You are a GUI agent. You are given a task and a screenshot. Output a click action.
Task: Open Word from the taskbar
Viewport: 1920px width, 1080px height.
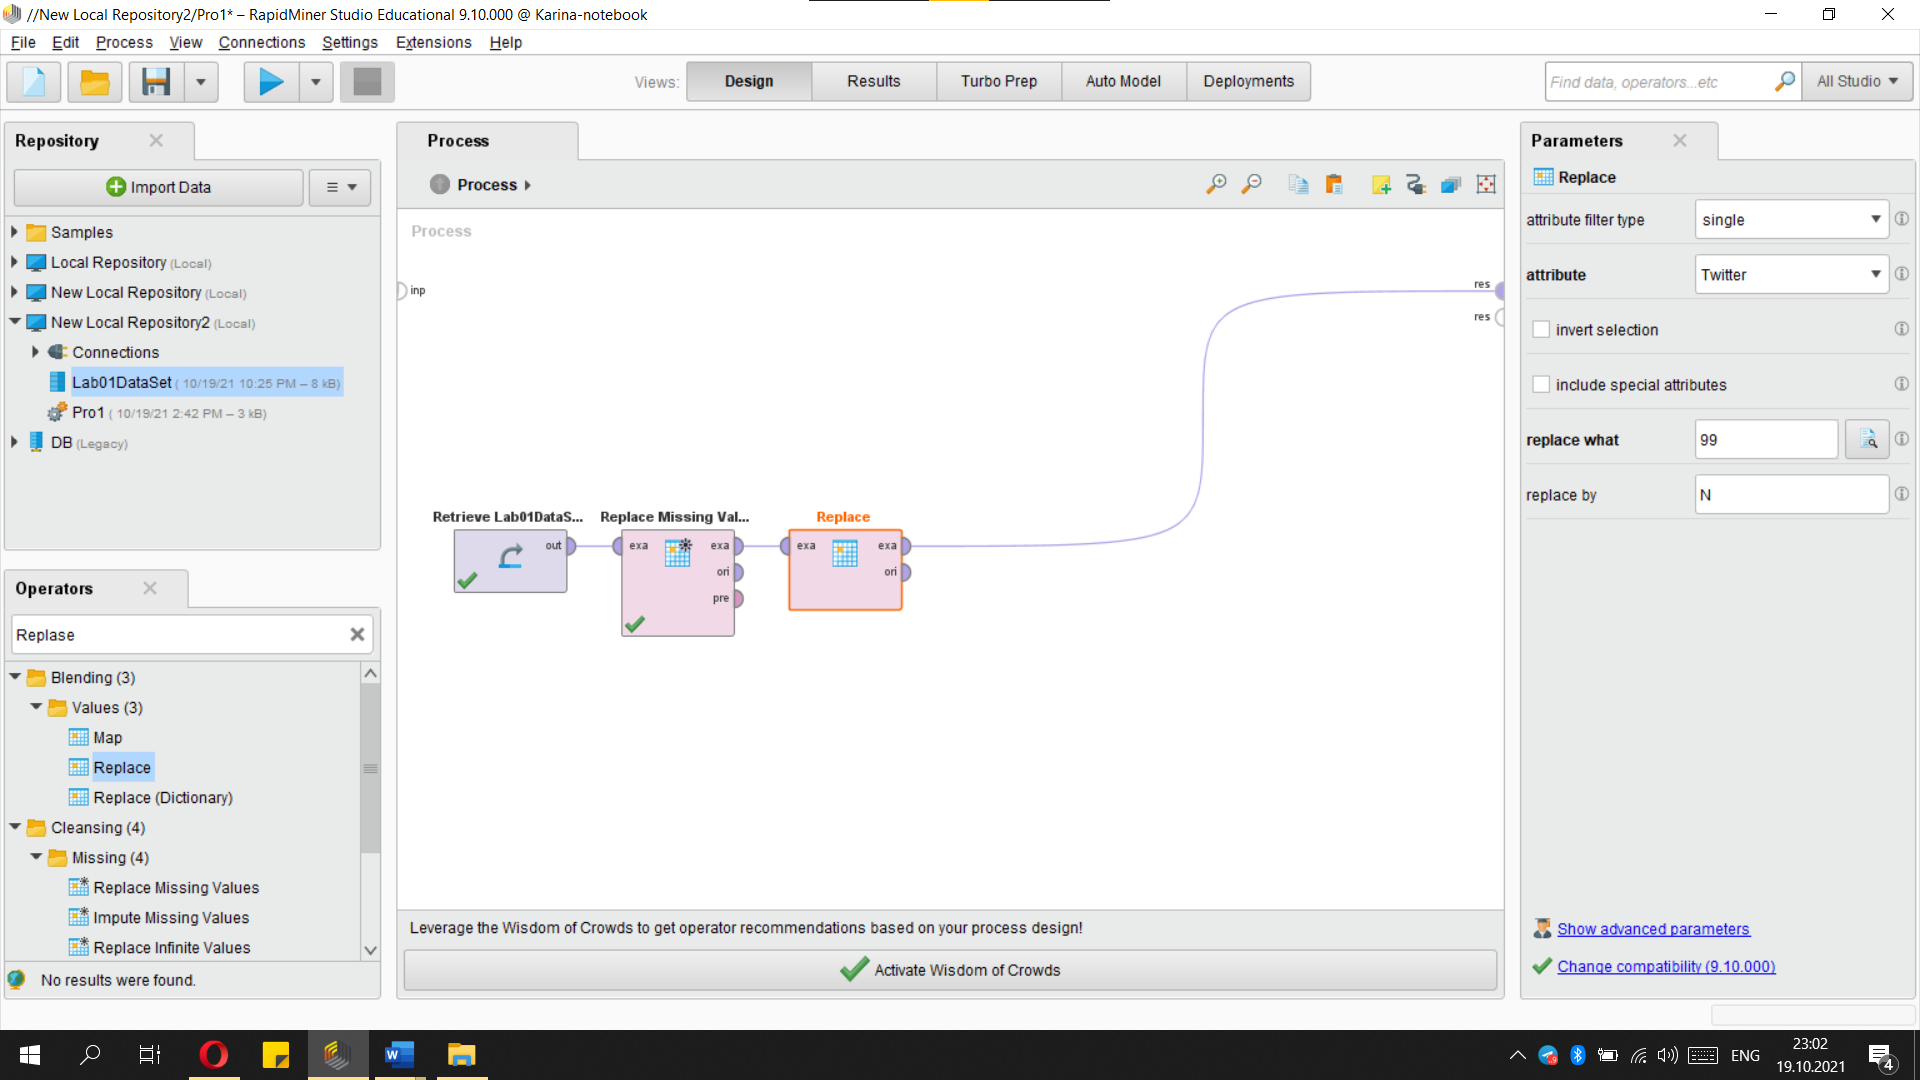399,1055
